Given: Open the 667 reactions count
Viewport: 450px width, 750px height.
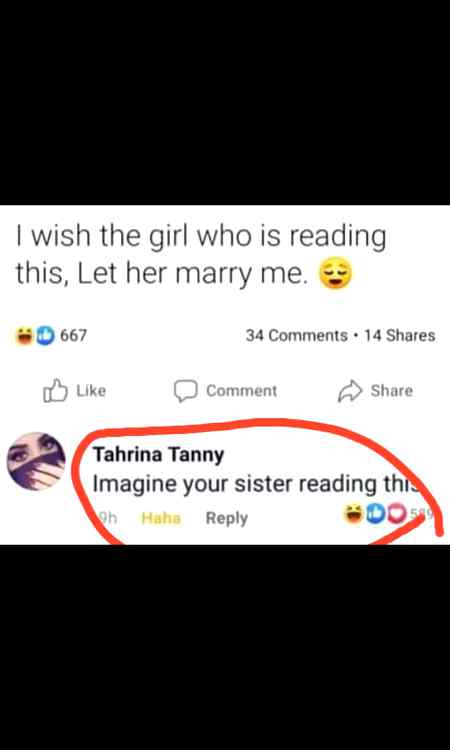Looking at the screenshot, I should [74, 335].
